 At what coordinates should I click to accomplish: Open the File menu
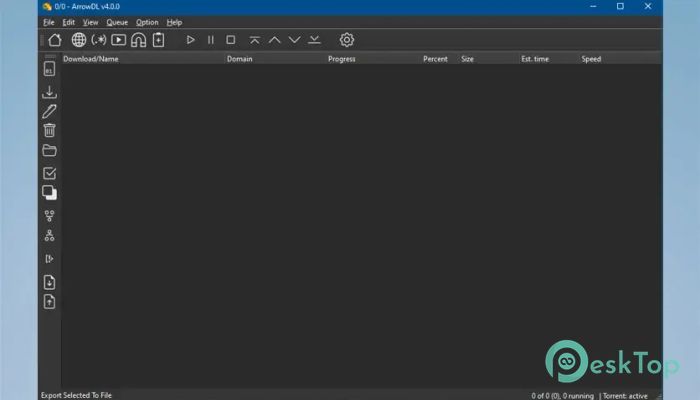(49, 22)
